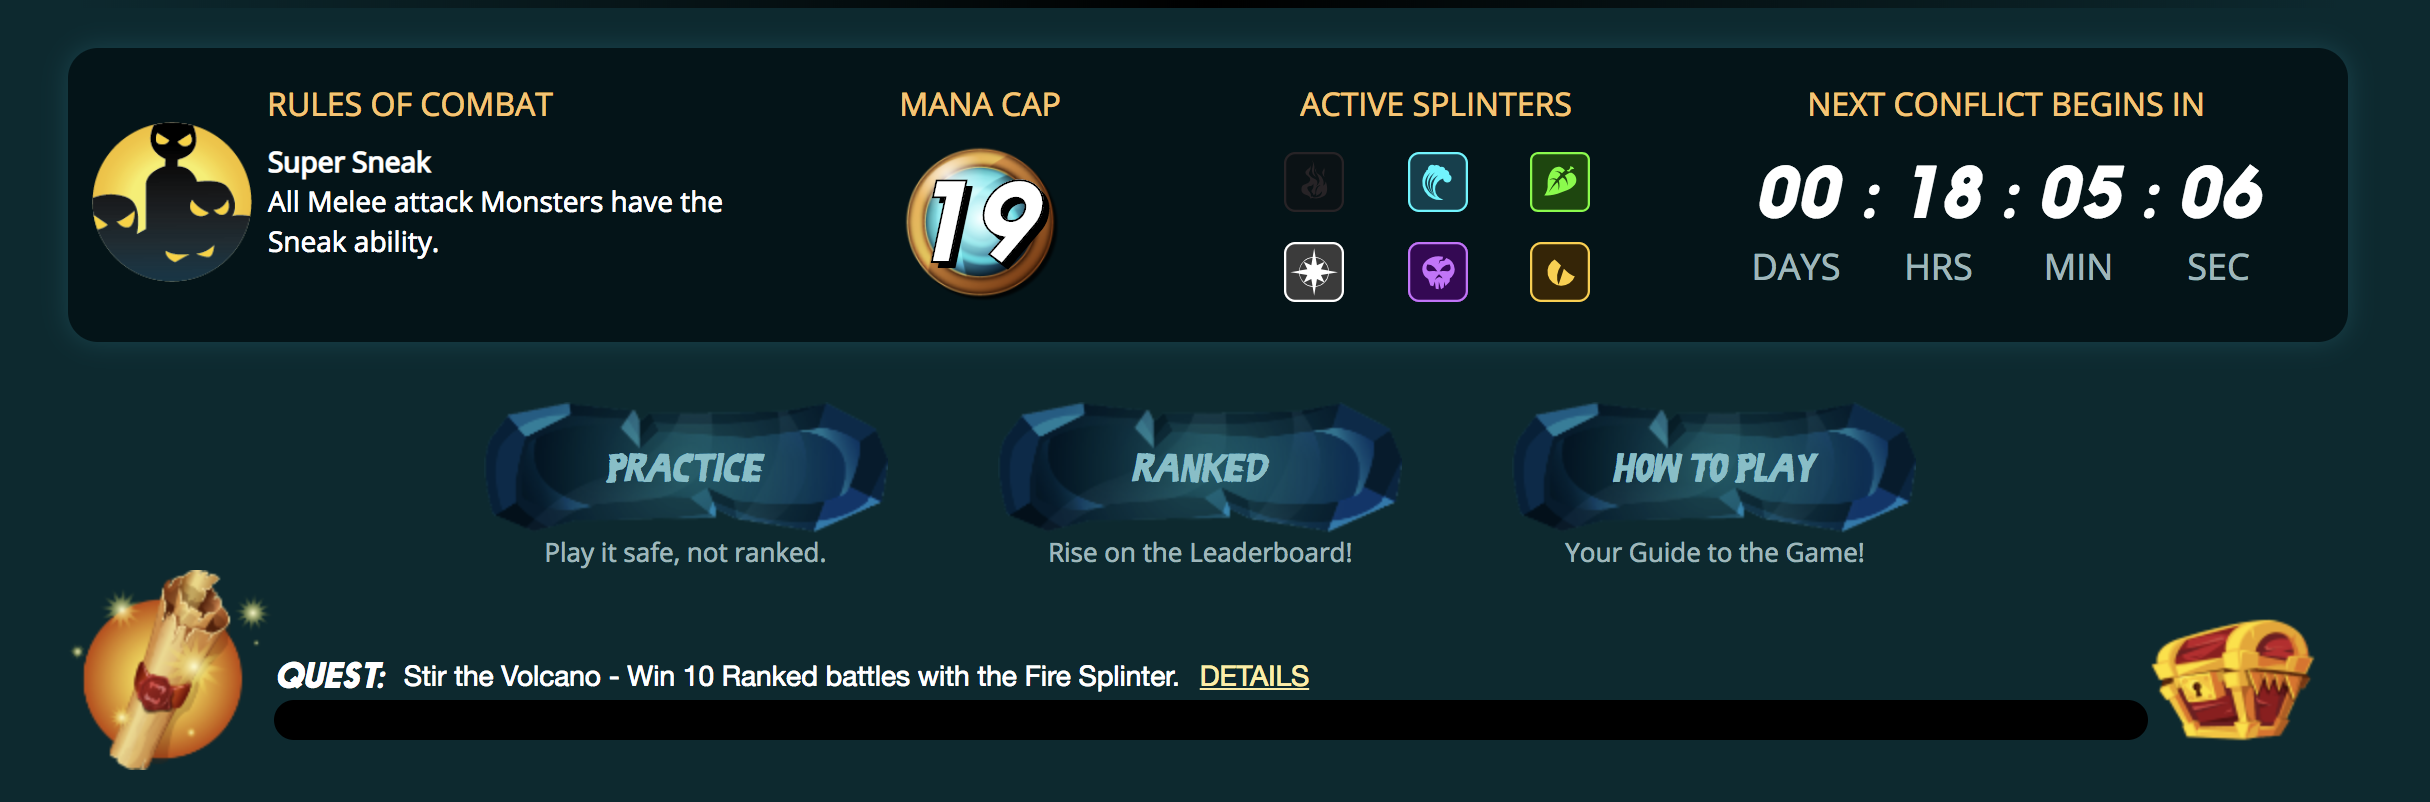The image size is (2430, 802).
Task: Open quest DETAILS
Action: [x=1254, y=677]
